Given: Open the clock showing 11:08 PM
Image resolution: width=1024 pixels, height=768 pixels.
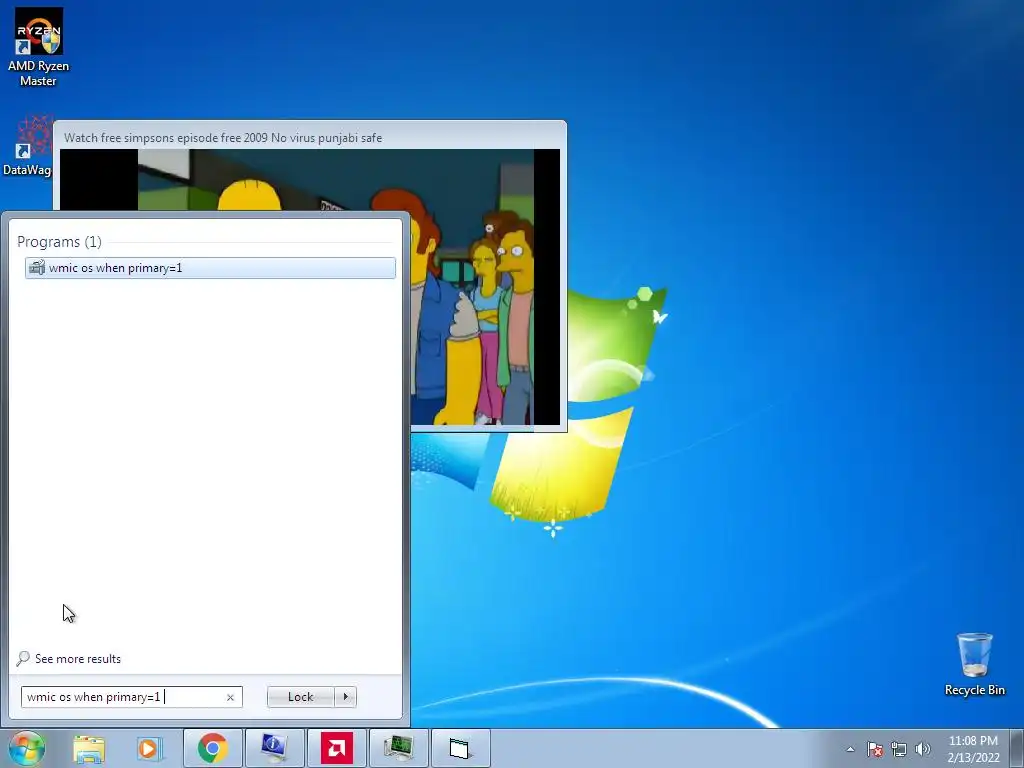Looking at the screenshot, I should [973, 749].
